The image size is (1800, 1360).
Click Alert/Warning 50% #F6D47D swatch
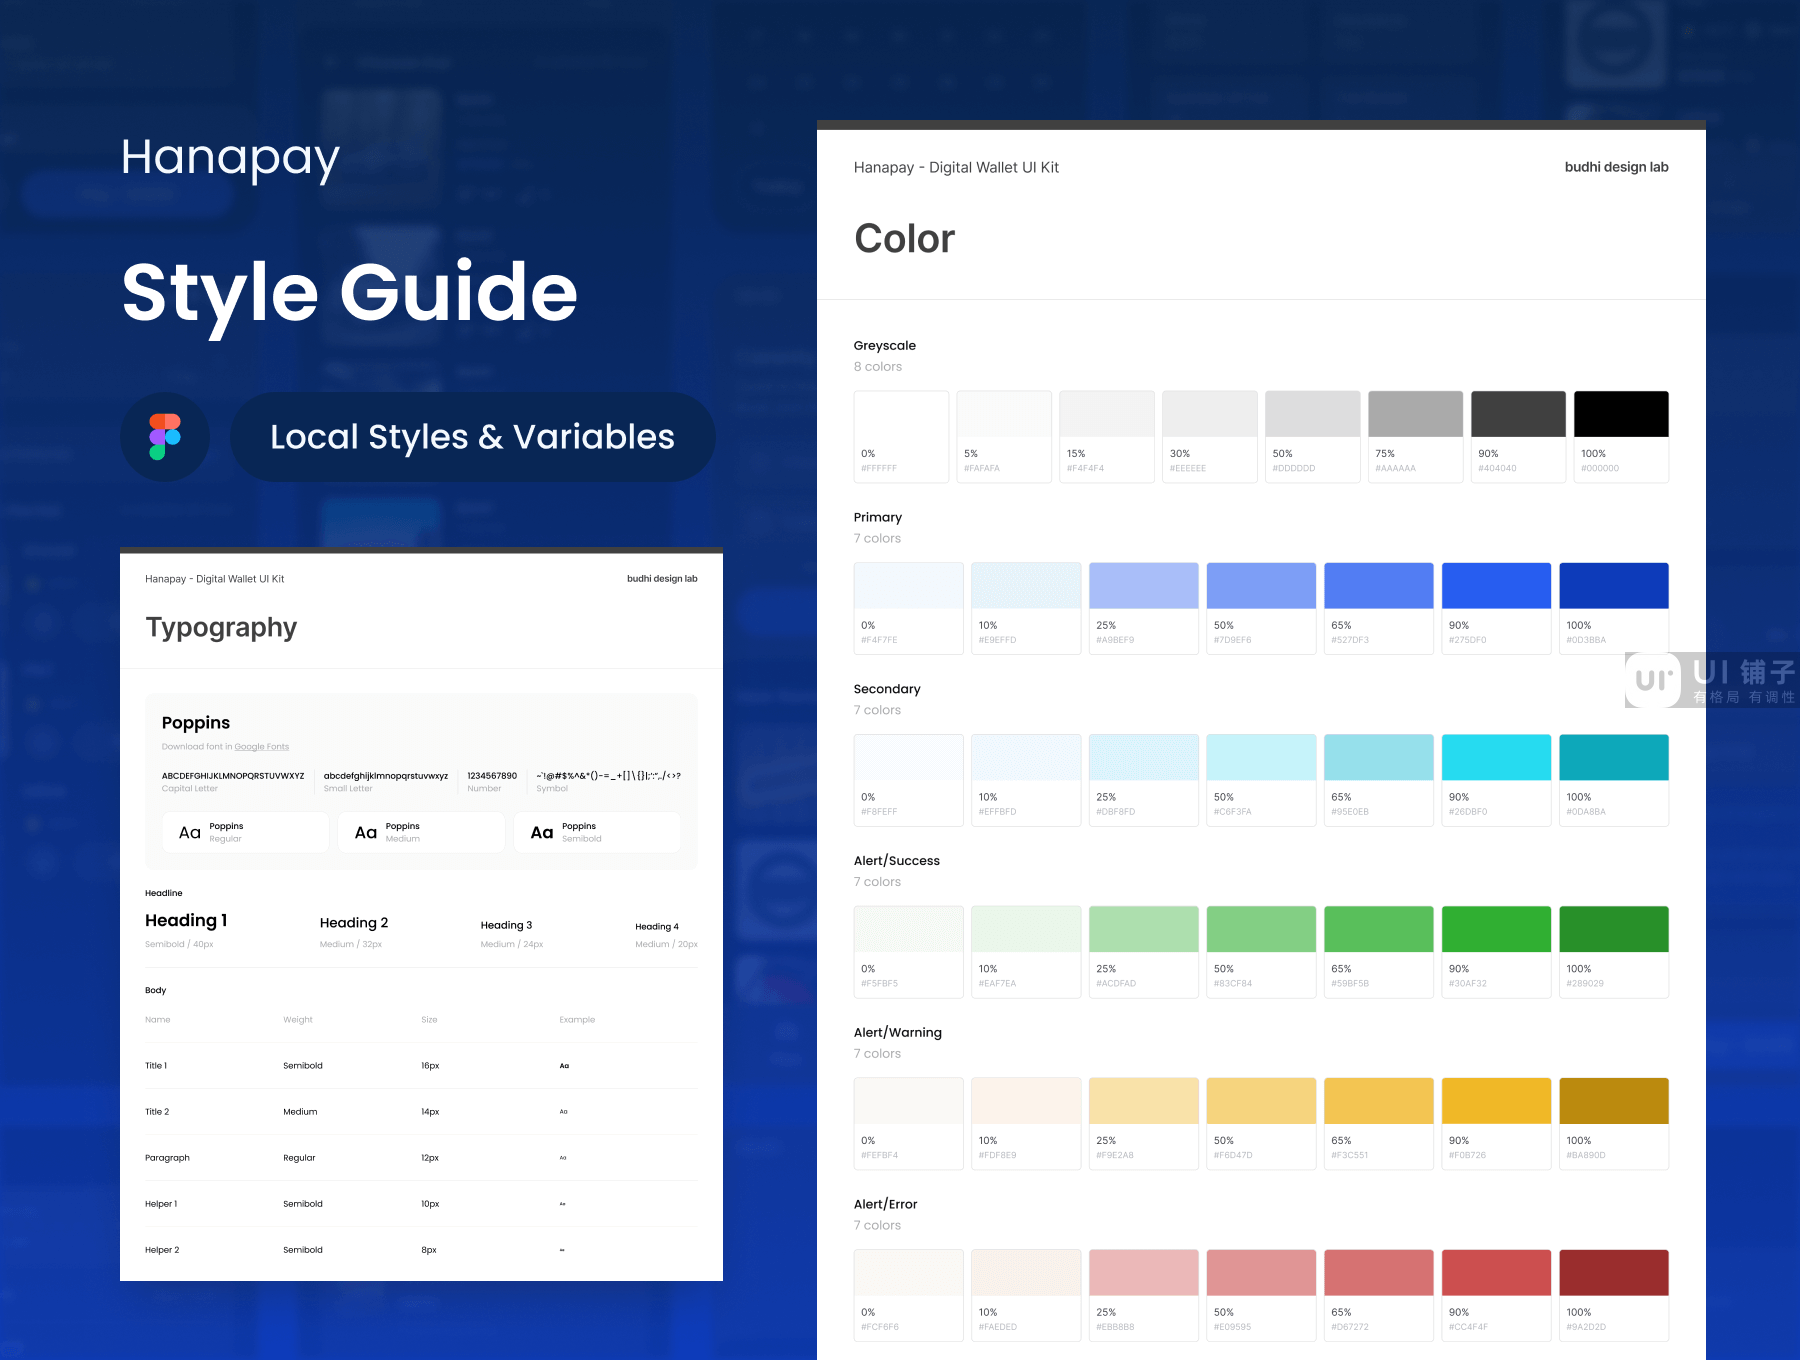(1261, 1124)
